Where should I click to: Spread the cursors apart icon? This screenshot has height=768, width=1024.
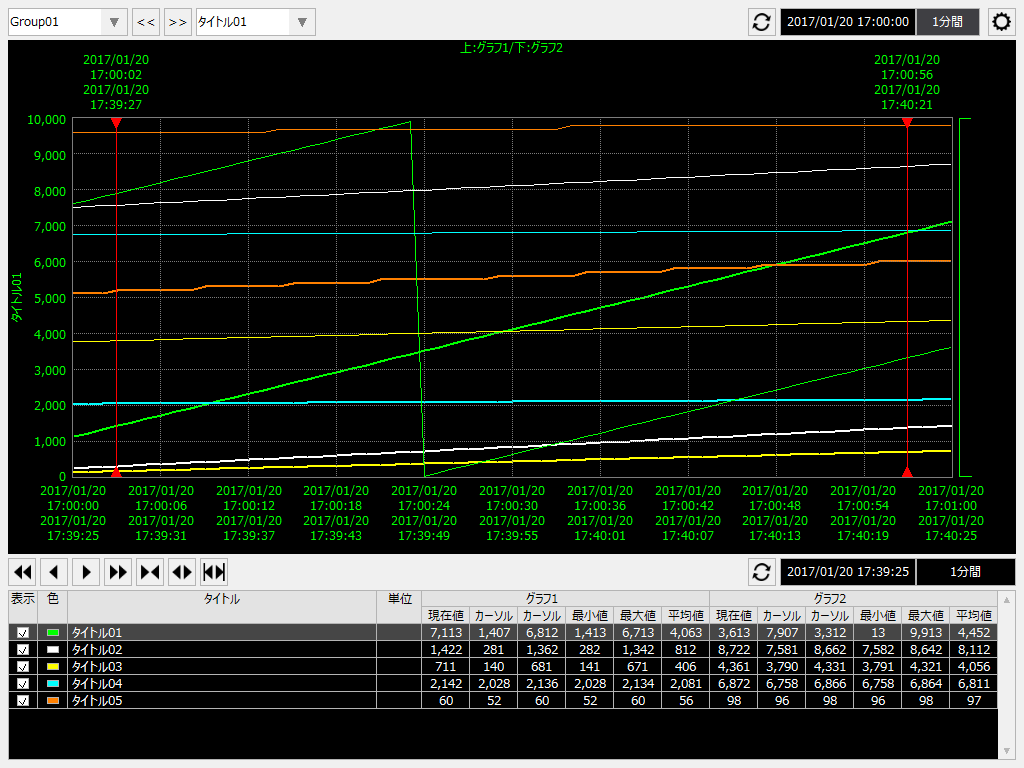(182, 572)
